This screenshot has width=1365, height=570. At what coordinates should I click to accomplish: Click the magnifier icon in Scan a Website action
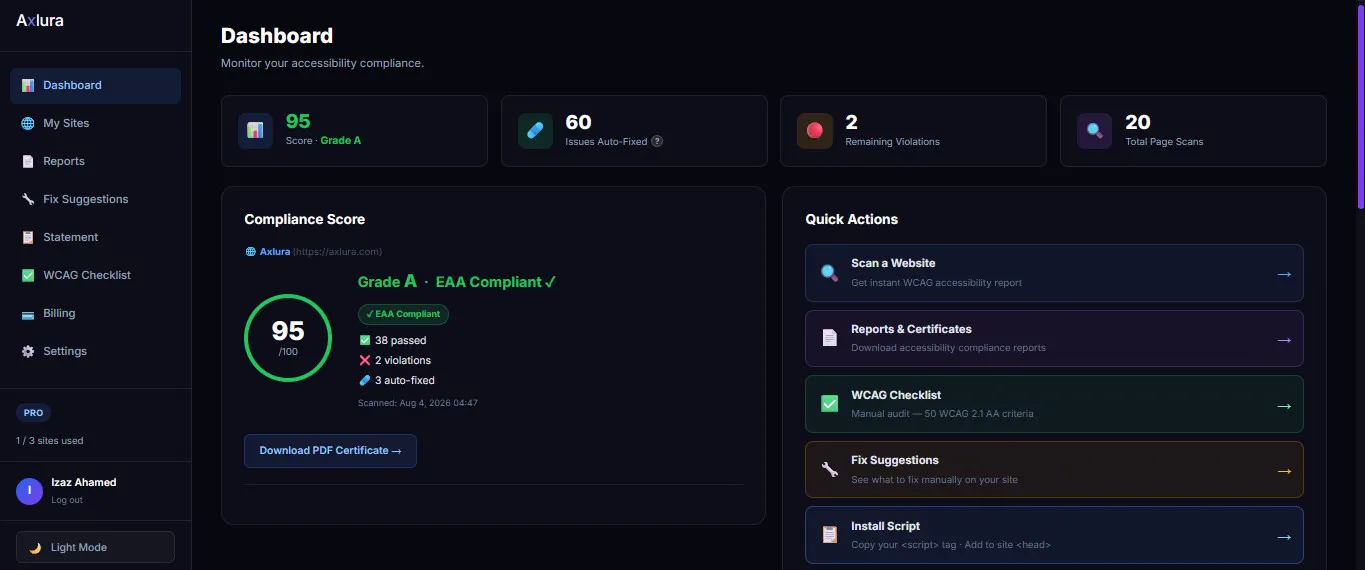(829, 273)
